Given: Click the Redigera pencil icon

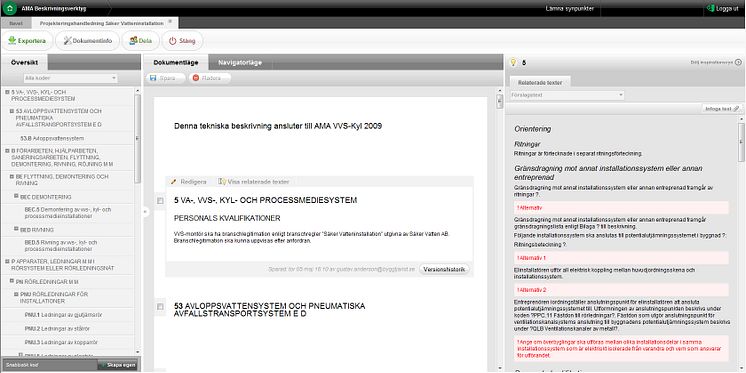Looking at the screenshot, I should (x=174, y=182).
